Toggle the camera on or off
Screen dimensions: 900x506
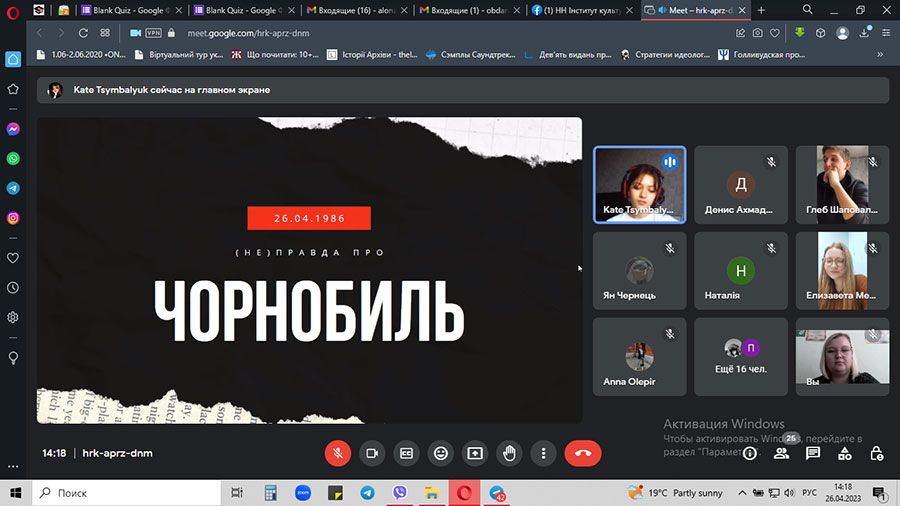pyautogui.click(x=372, y=453)
